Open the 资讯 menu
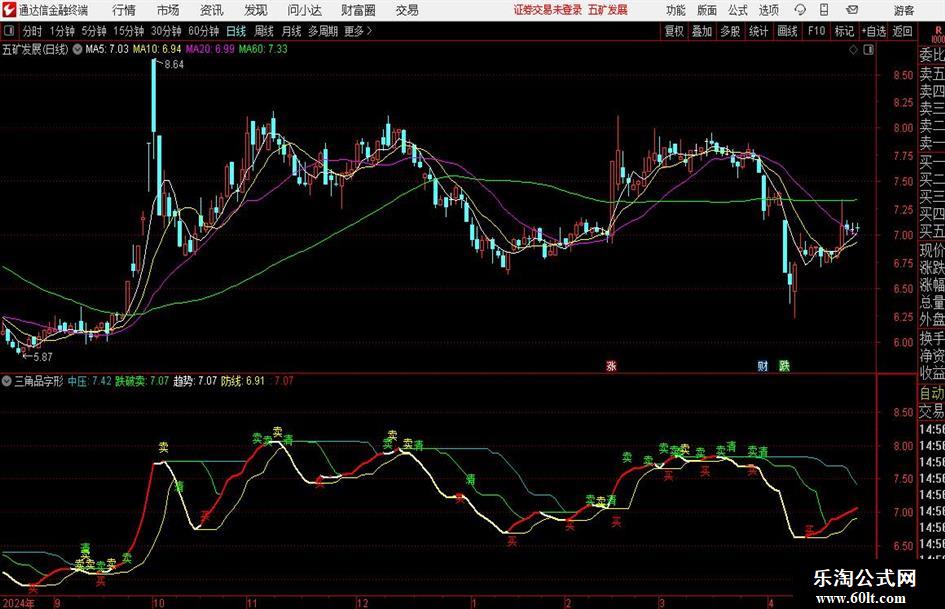The height and width of the screenshot is (609, 945). (x=212, y=10)
